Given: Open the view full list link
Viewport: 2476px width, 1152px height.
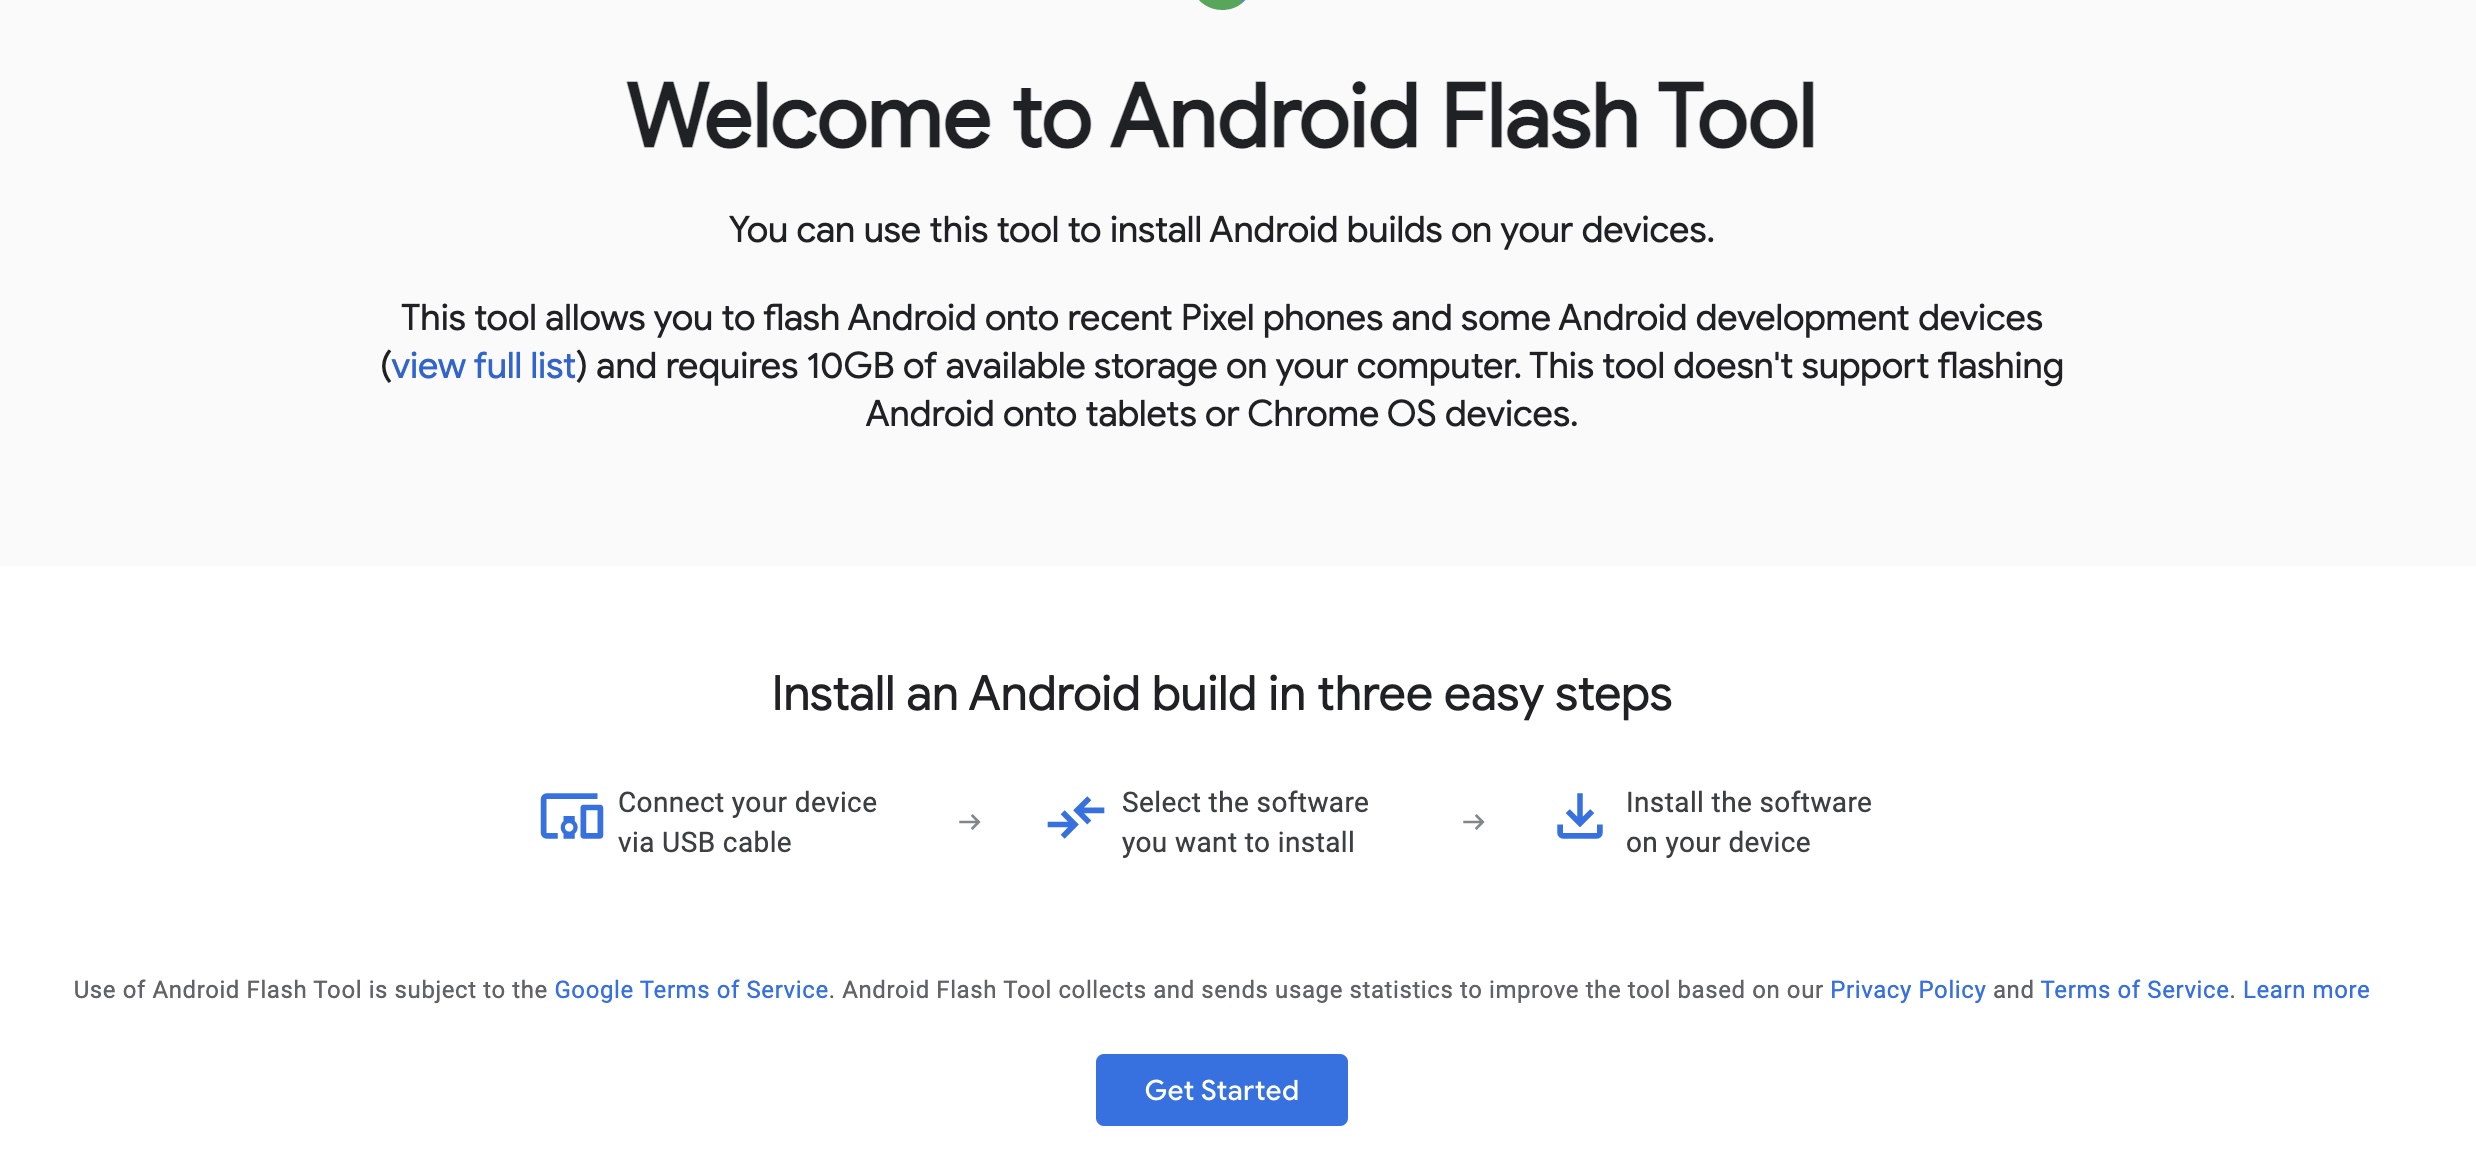Looking at the screenshot, I should [x=483, y=366].
